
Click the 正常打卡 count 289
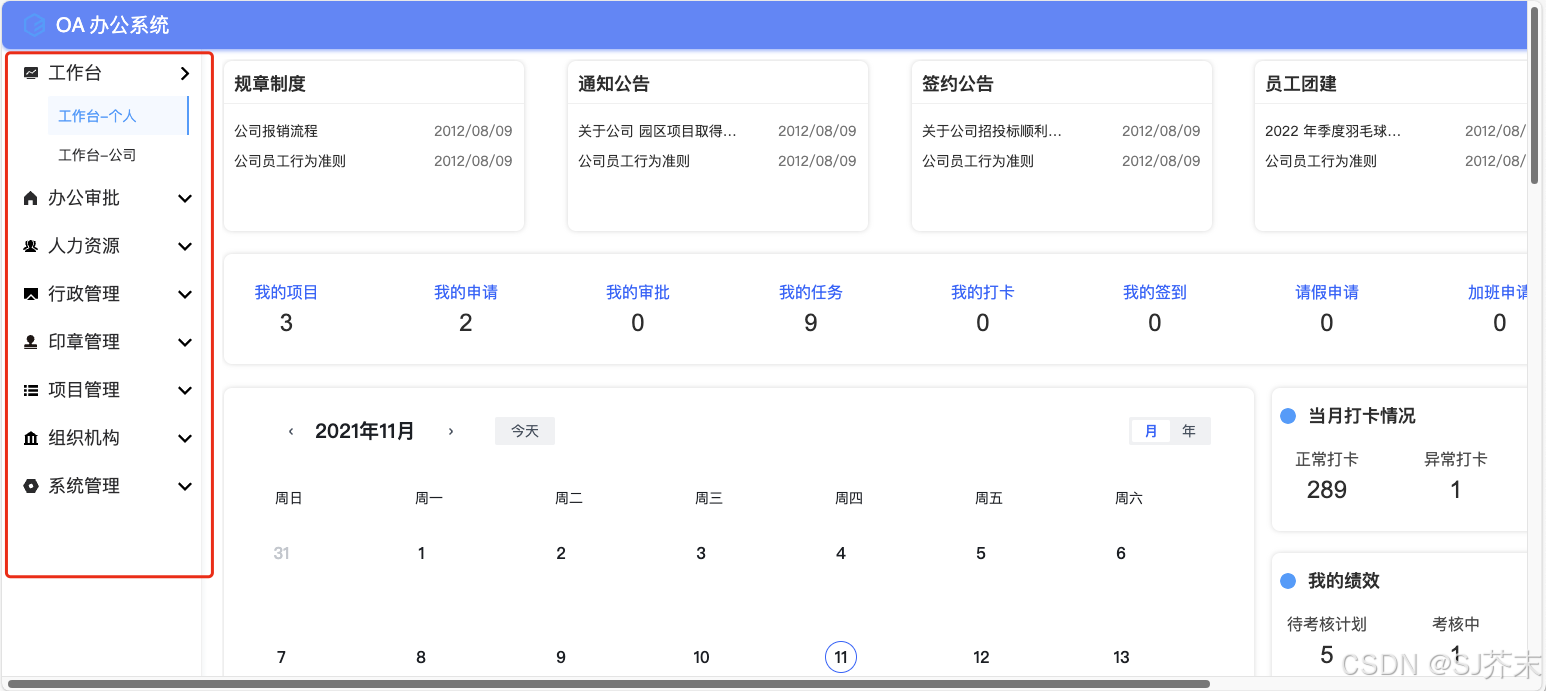1327,489
